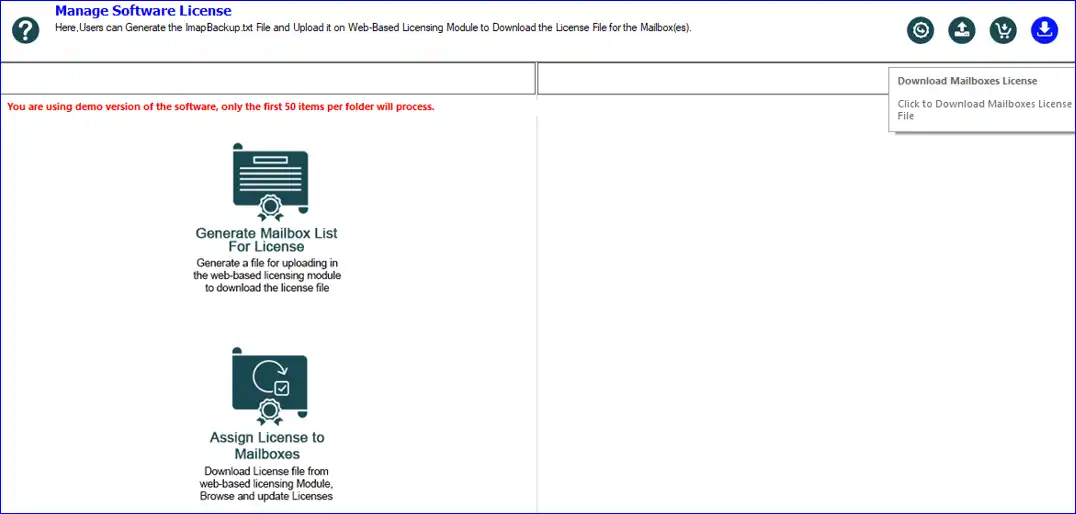Click the ImapBackup.txt instruction text in header

[372, 27]
